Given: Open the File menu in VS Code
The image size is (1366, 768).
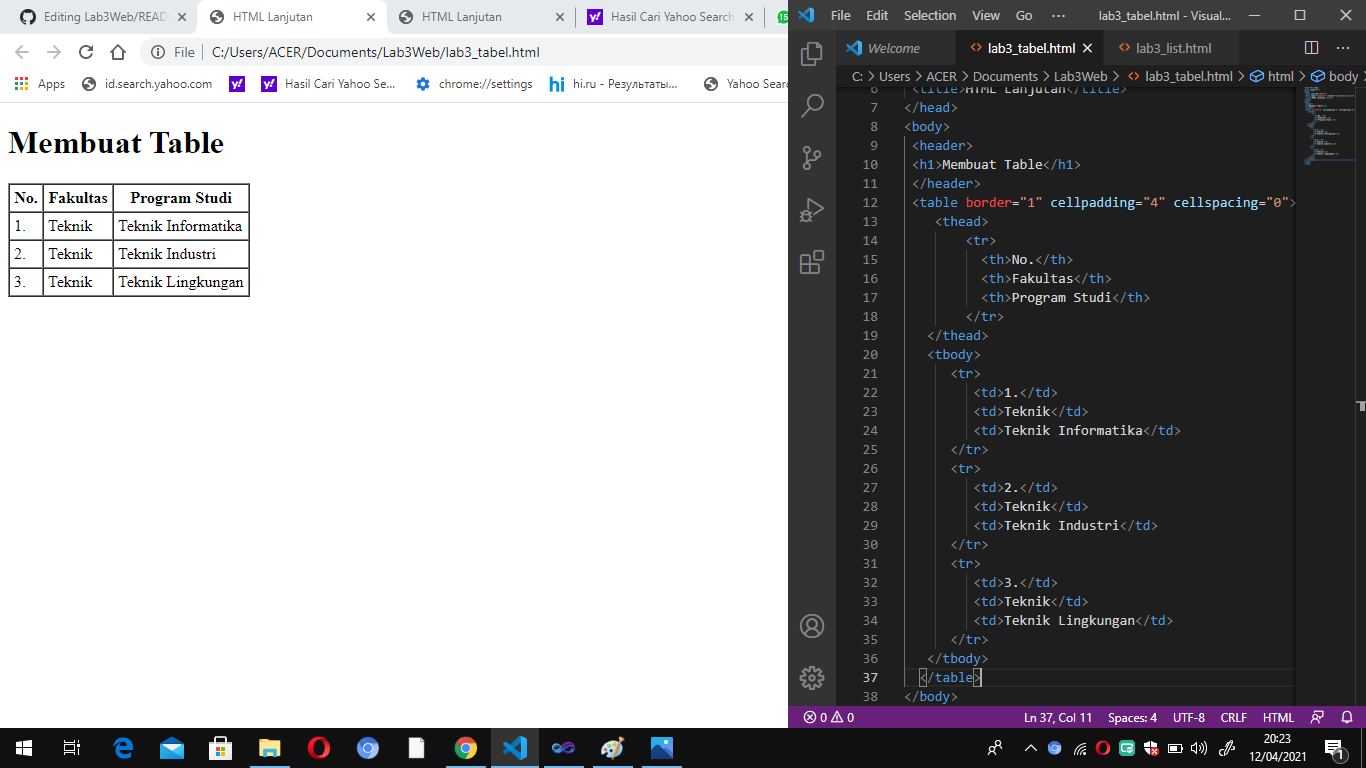Looking at the screenshot, I should (840, 15).
